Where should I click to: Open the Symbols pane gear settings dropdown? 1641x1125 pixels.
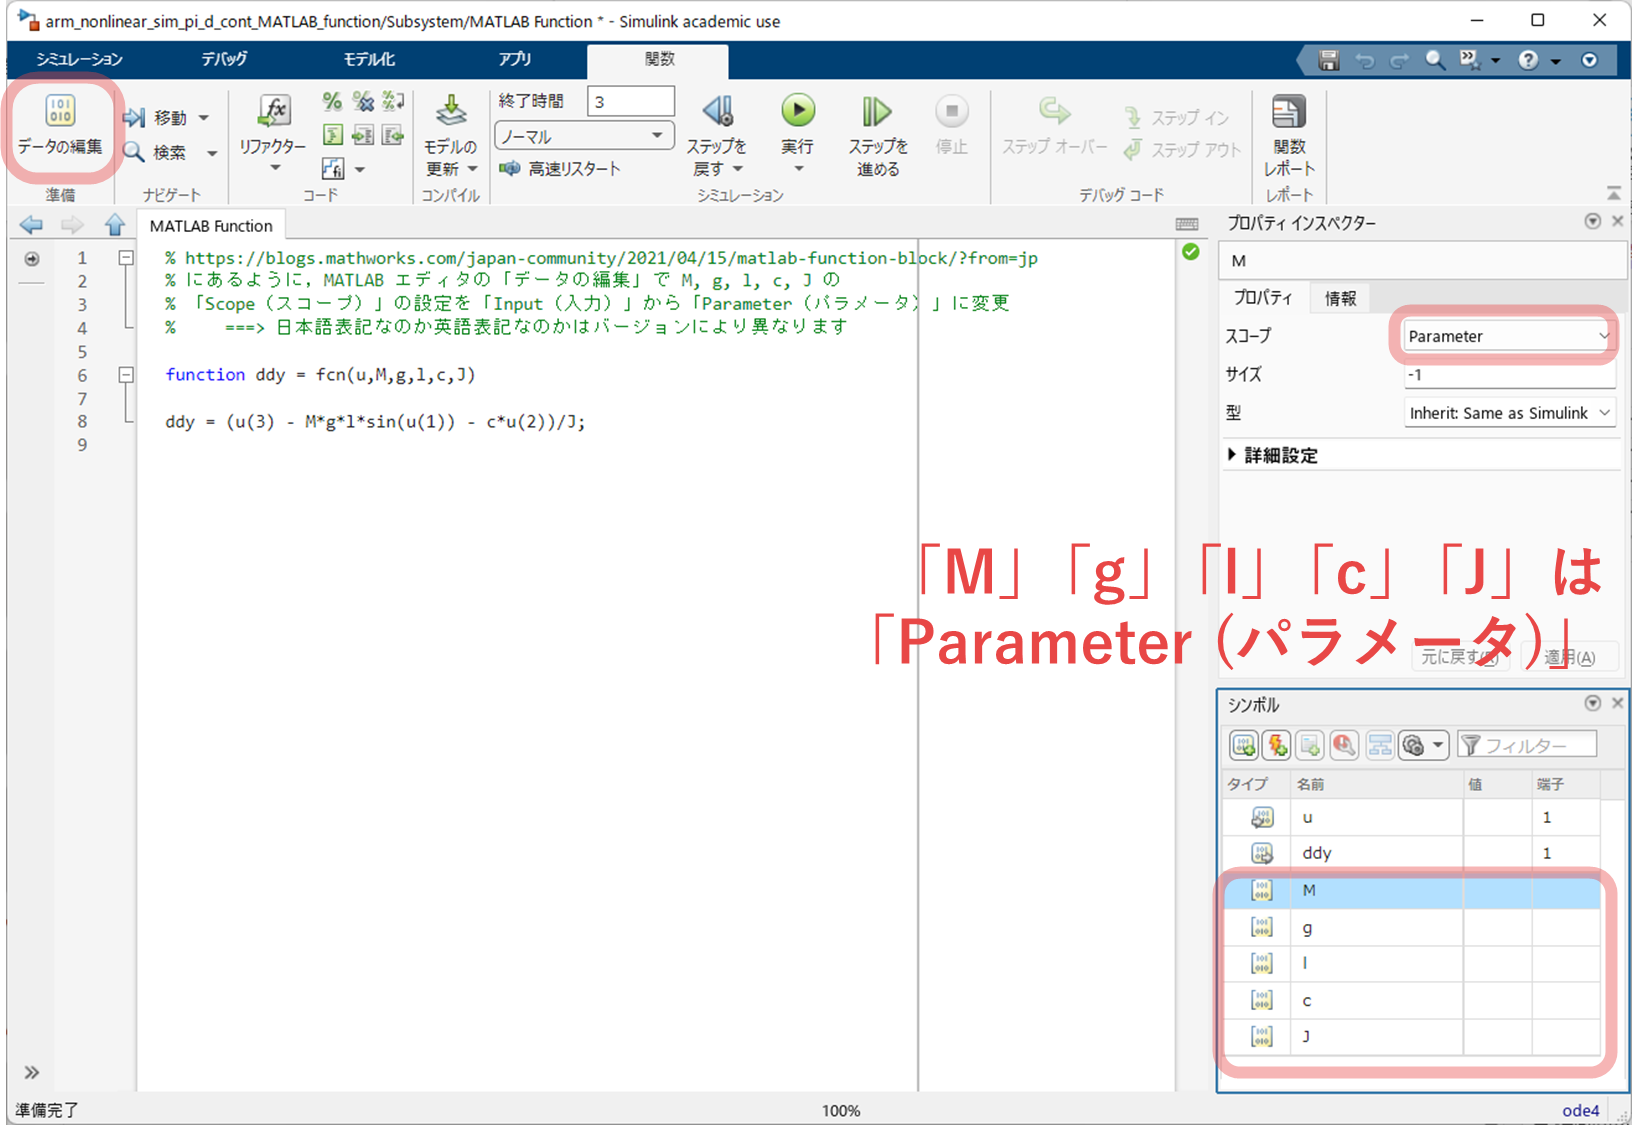[x=1424, y=745]
